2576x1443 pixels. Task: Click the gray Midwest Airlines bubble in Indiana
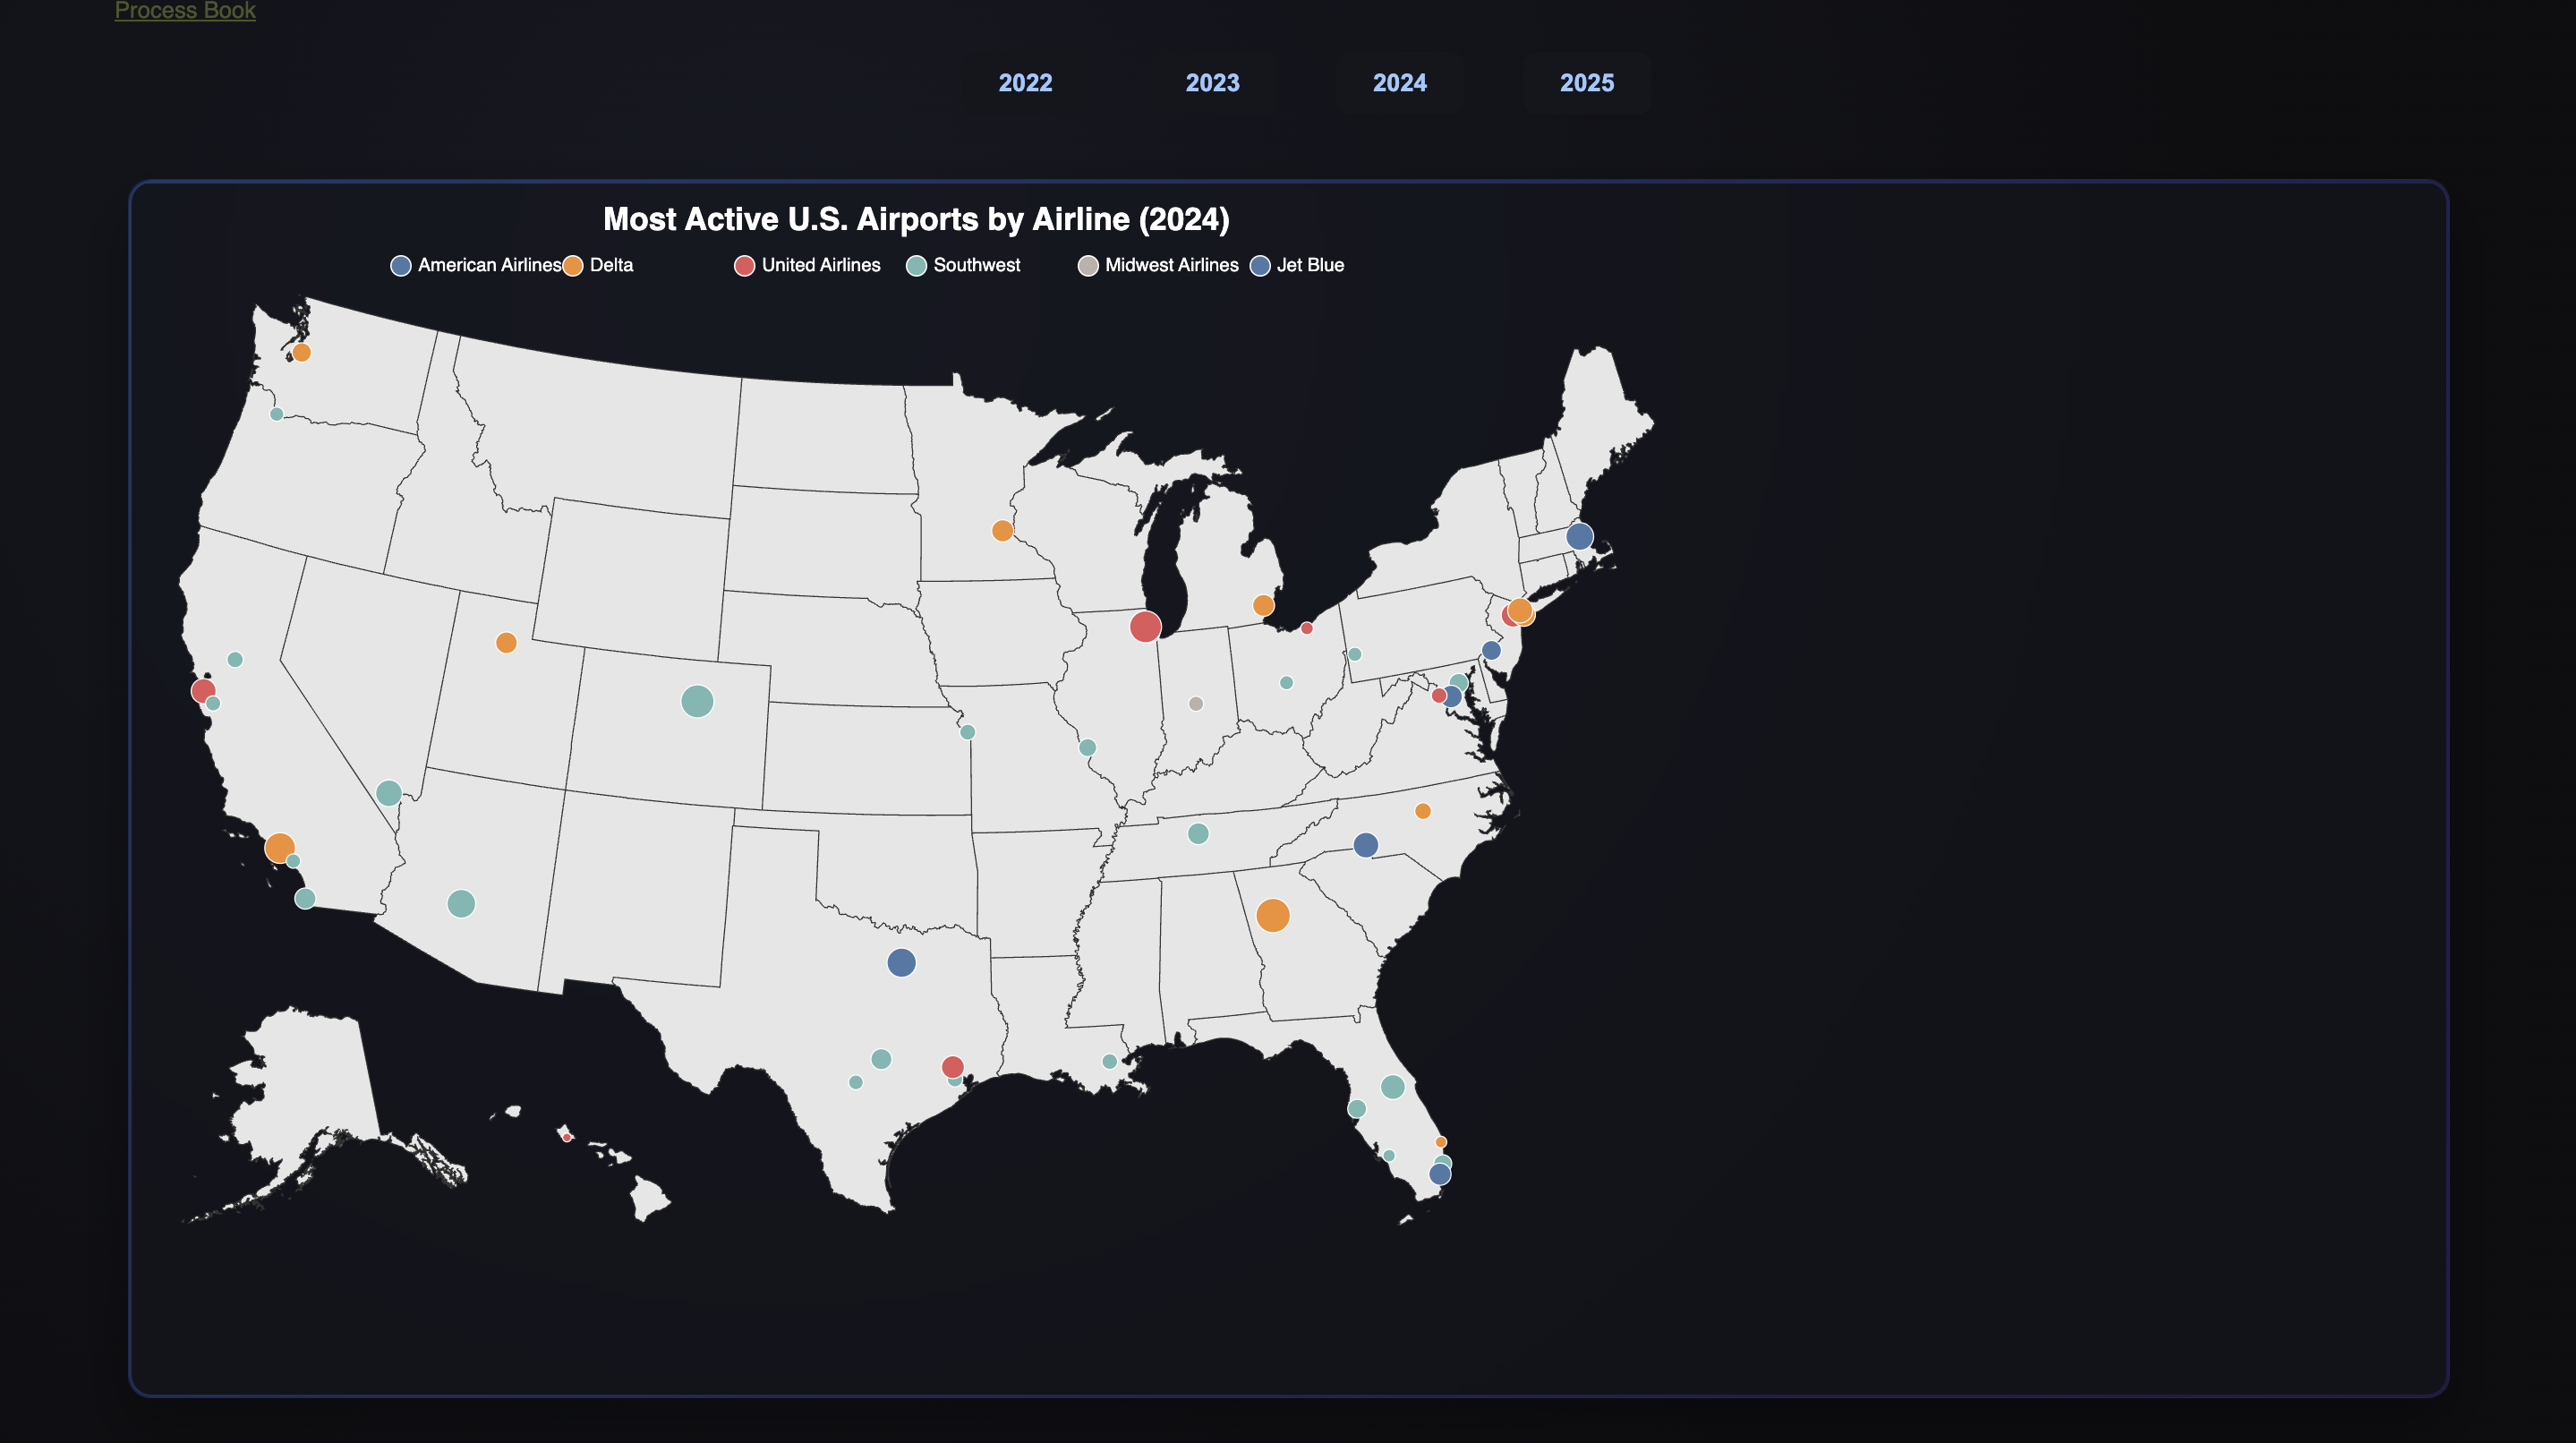[x=1195, y=704]
